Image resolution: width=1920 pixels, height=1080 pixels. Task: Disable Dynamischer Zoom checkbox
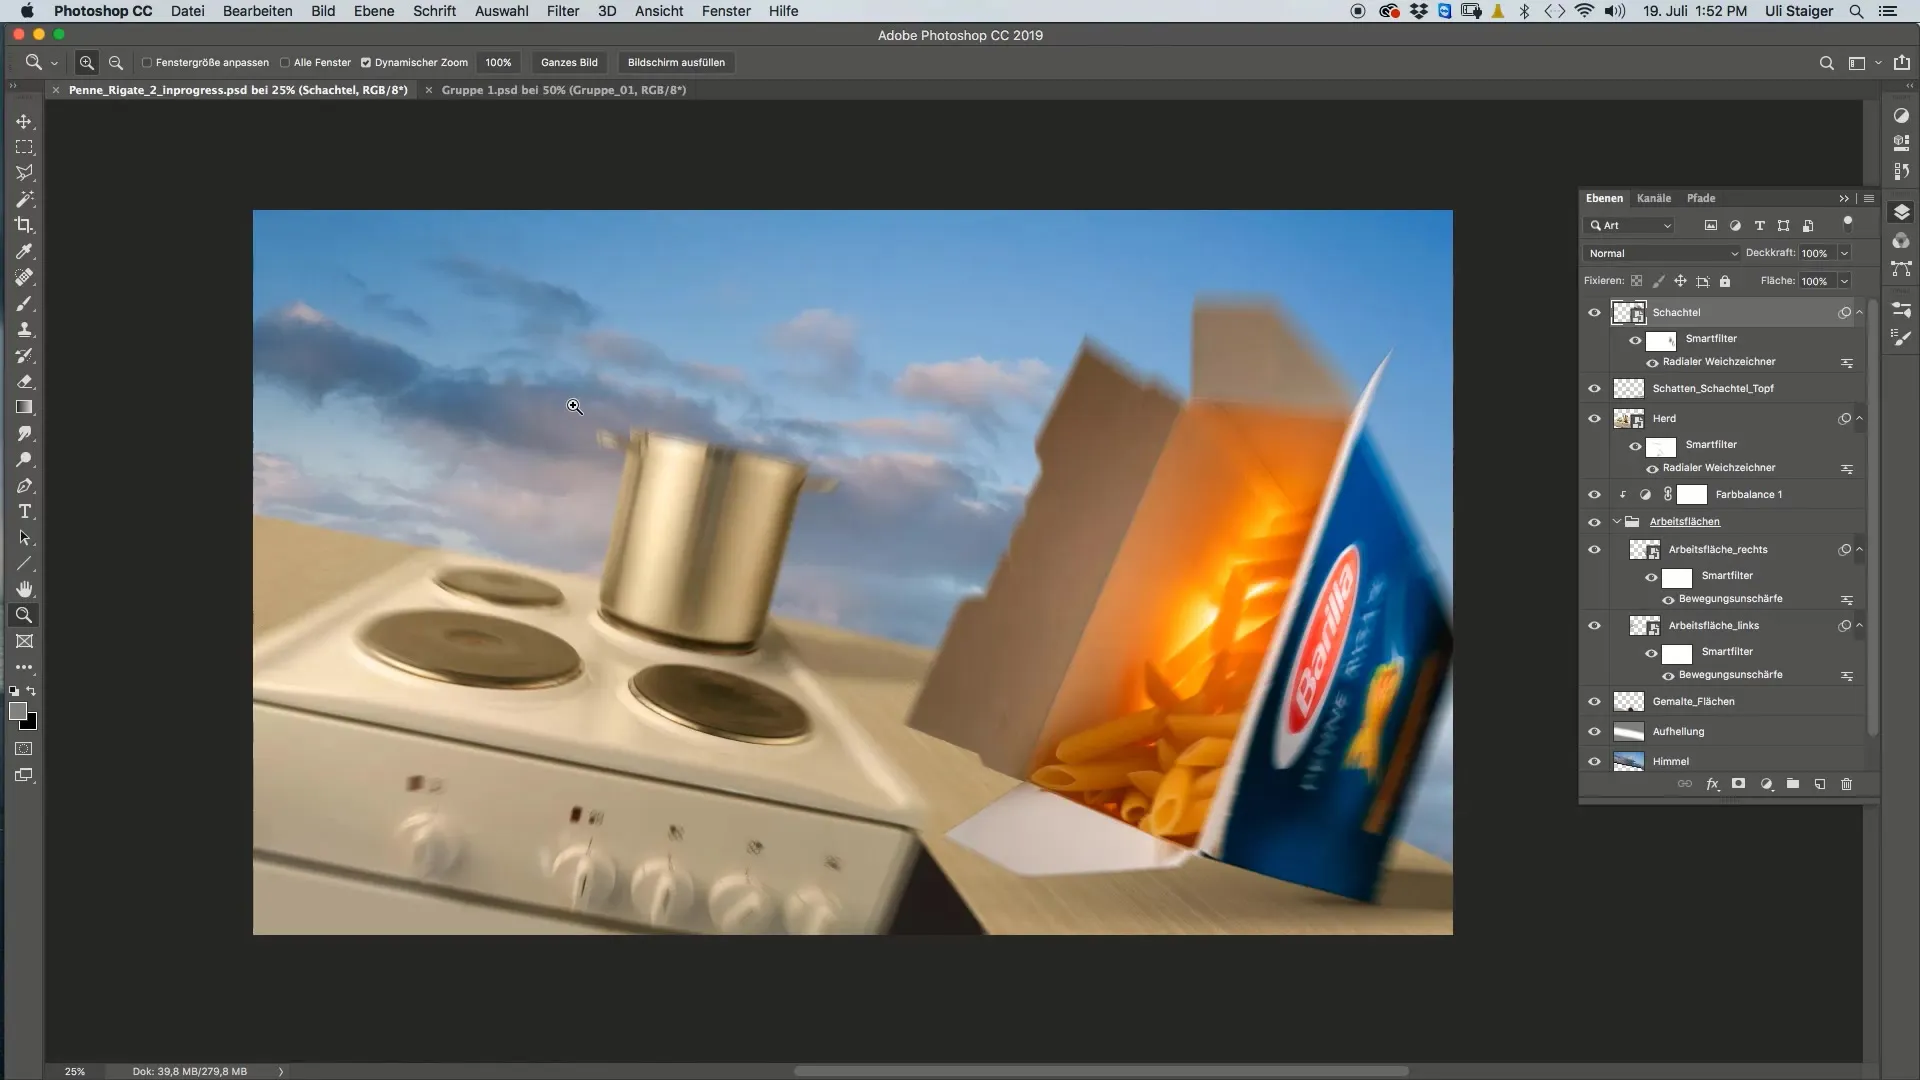point(366,62)
